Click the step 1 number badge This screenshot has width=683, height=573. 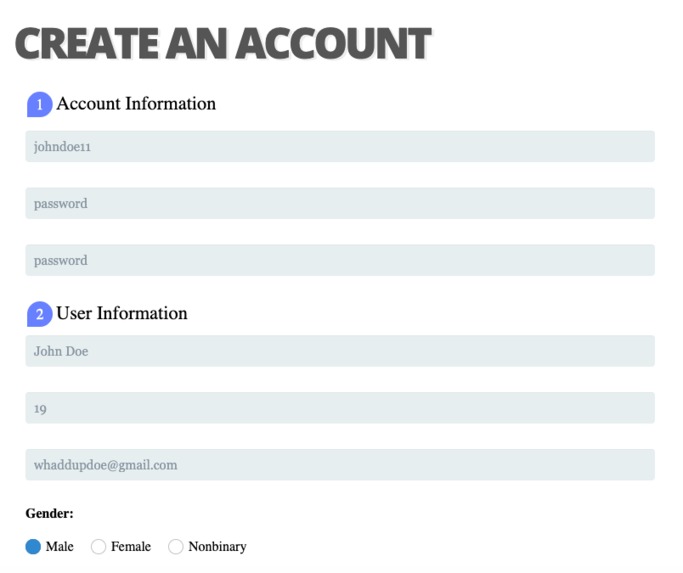click(x=40, y=105)
